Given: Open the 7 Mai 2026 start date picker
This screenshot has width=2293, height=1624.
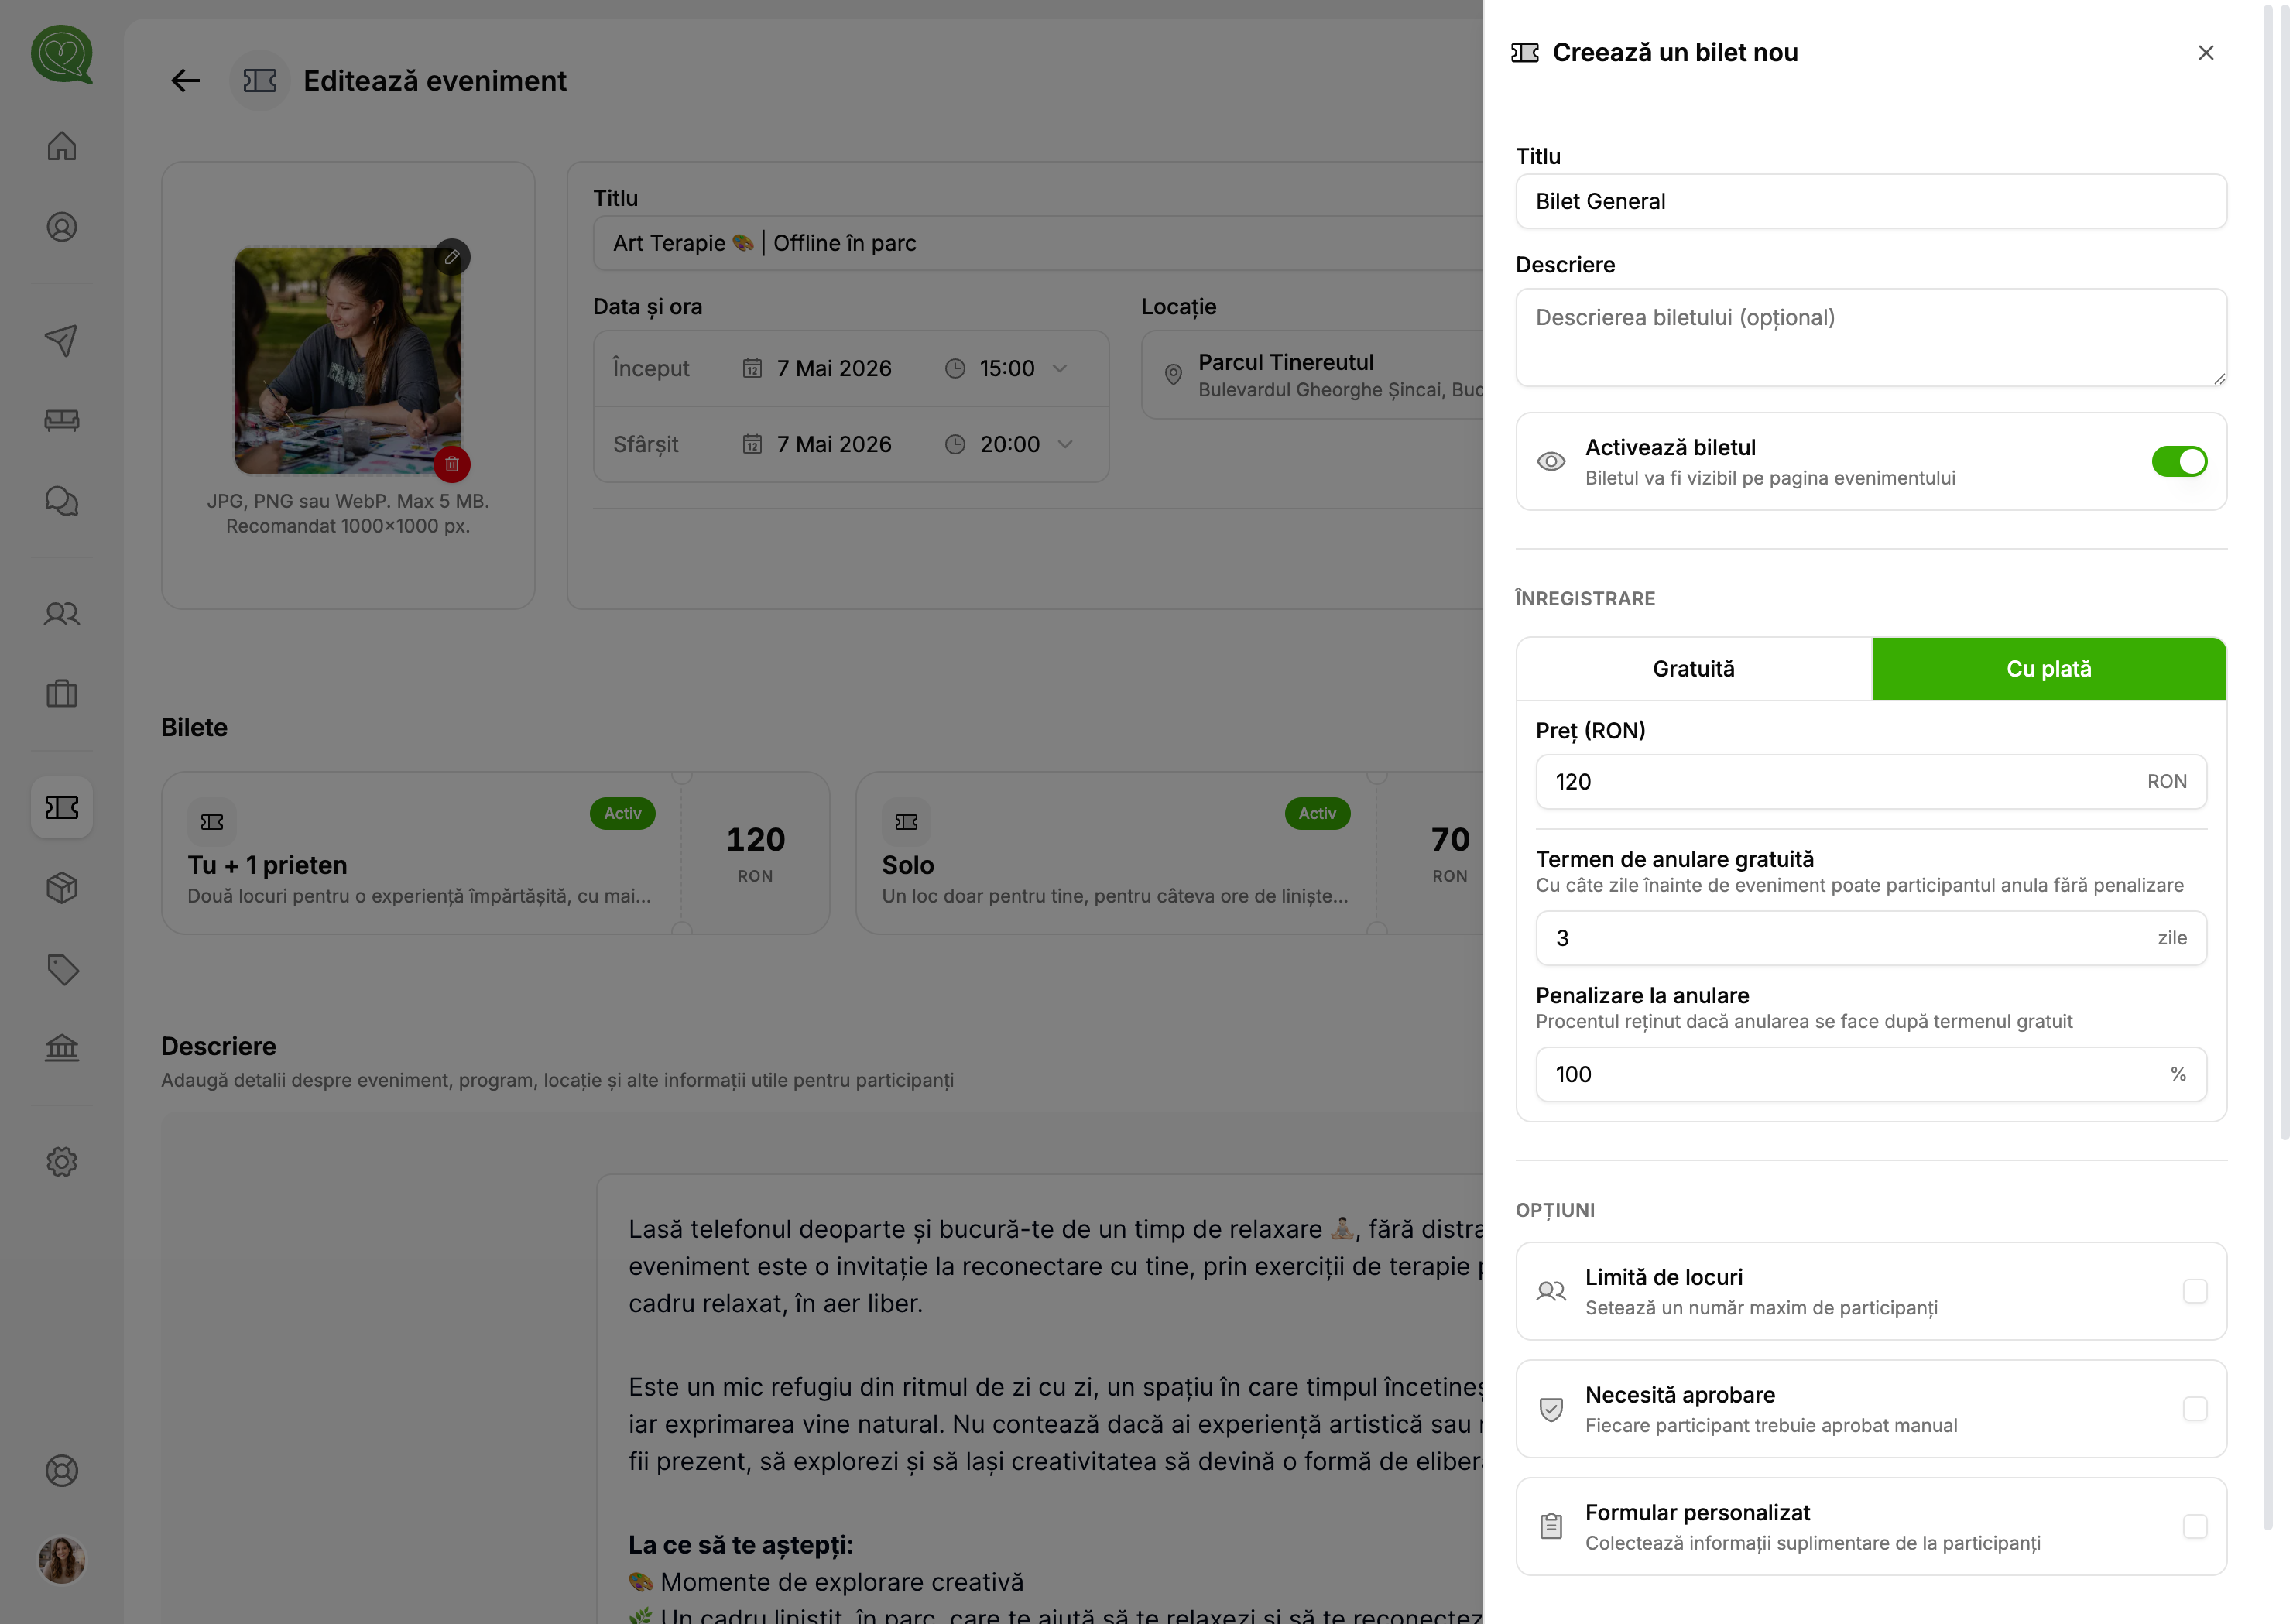Looking at the screenshot, I should 818,368.
